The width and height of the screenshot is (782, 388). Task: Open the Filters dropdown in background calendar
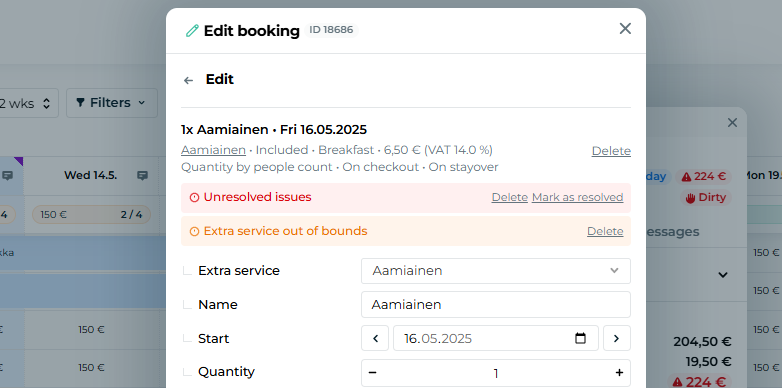[112, 103]
